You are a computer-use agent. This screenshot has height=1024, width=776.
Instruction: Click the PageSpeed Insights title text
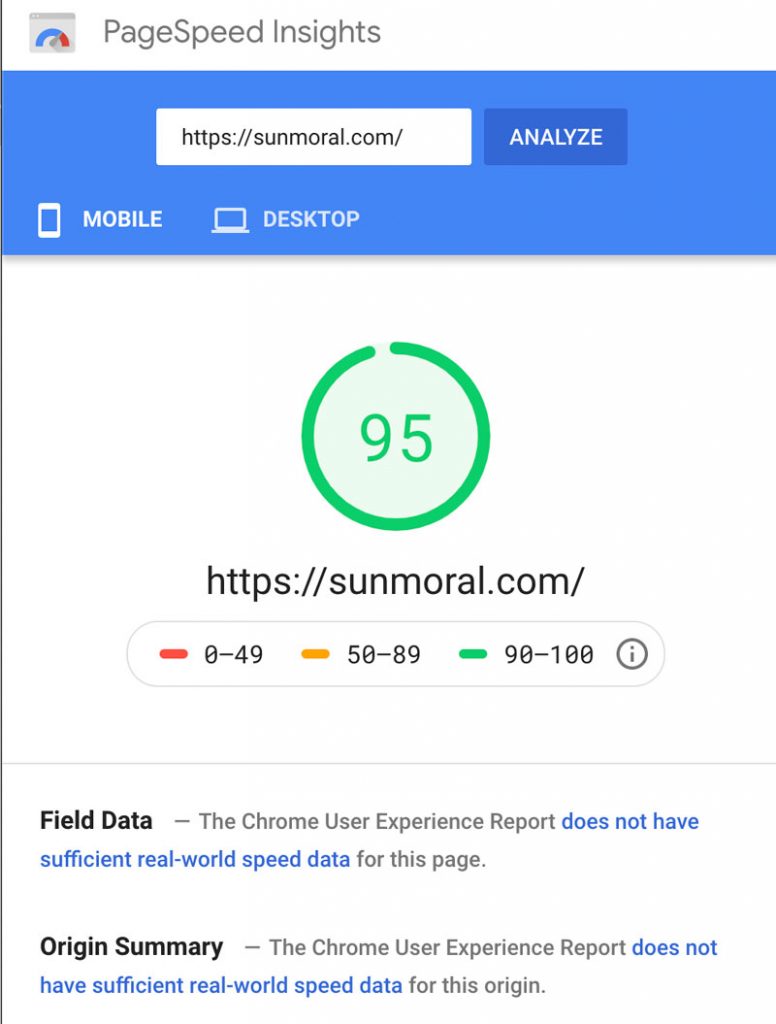(x=240, y=31)
